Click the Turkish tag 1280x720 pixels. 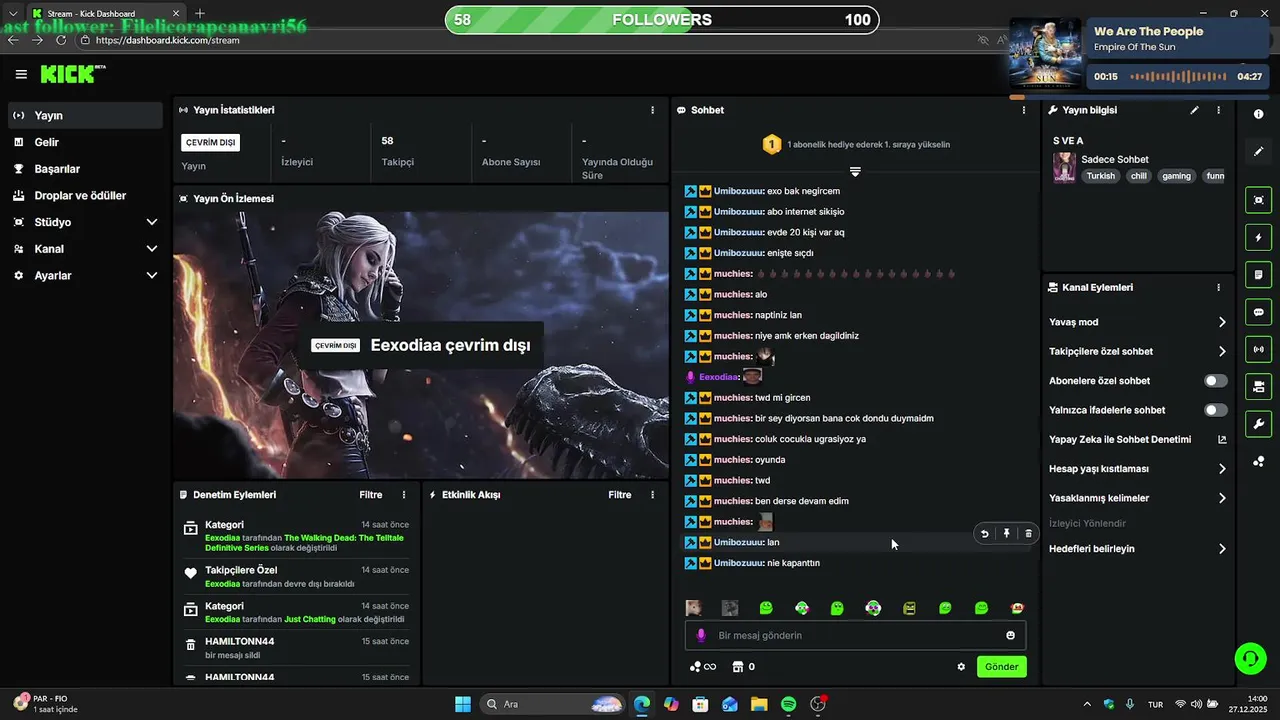(1100, 176)
